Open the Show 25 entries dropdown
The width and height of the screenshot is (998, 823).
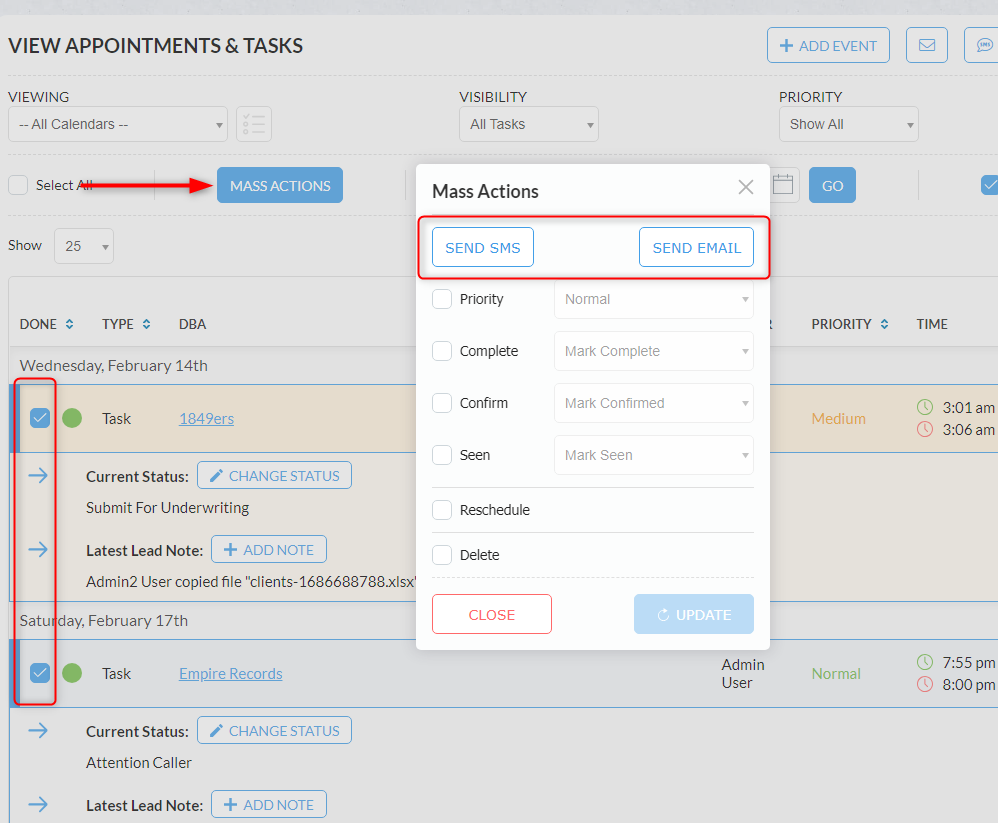[84, 246]
